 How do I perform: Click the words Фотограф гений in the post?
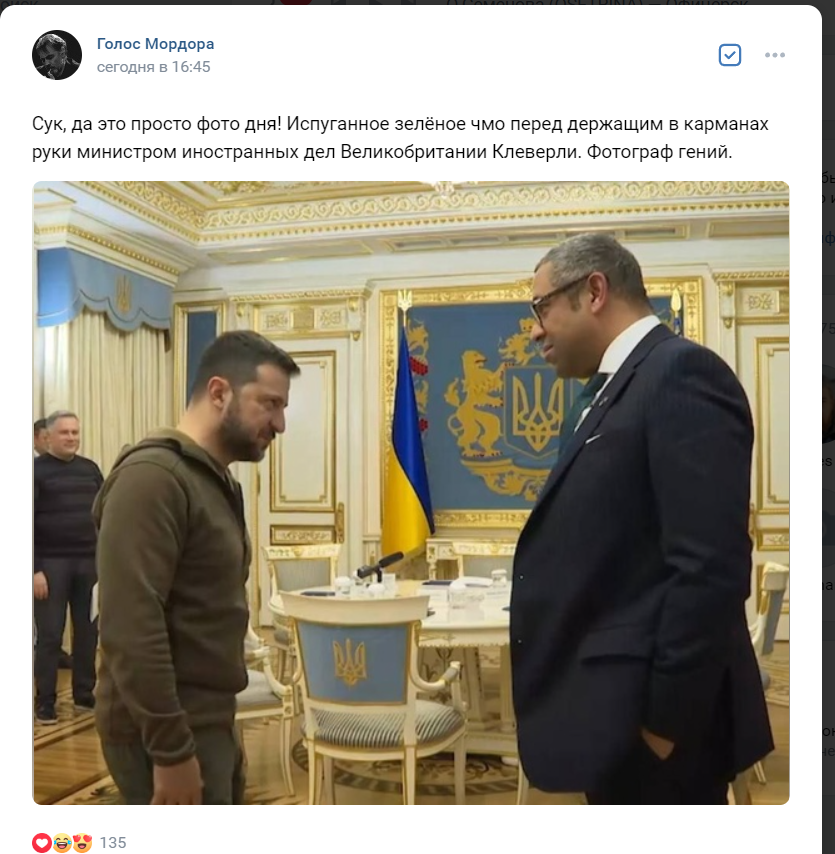tap(659, 151)
